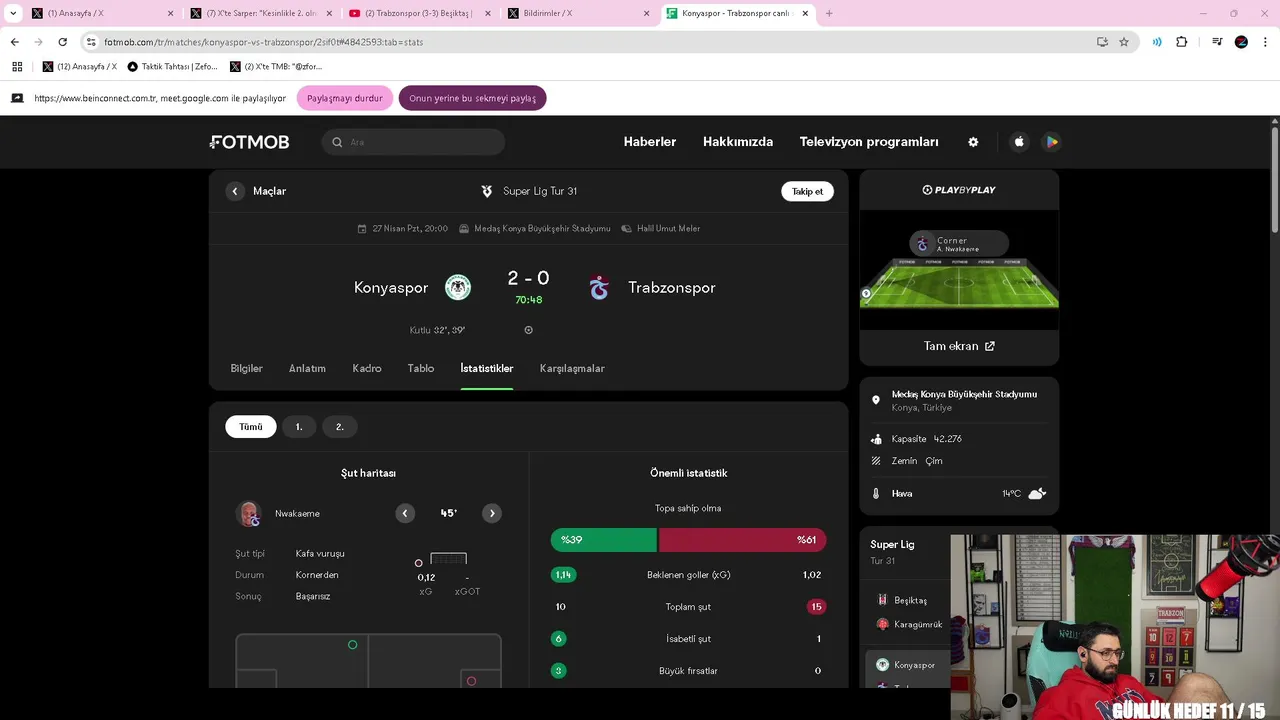
Task: Click the weather cloud icon
Action: (x=1037, y=493)
